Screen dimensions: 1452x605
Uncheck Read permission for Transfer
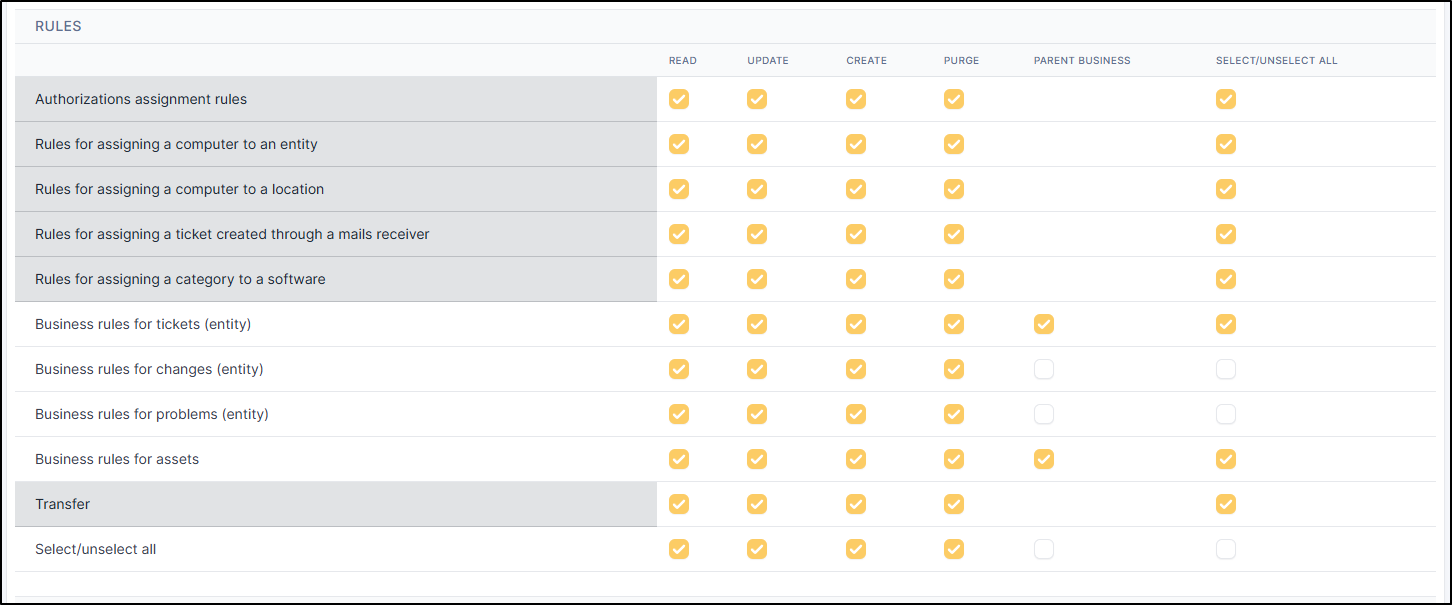pyautogui.click(x=679, y=504)
